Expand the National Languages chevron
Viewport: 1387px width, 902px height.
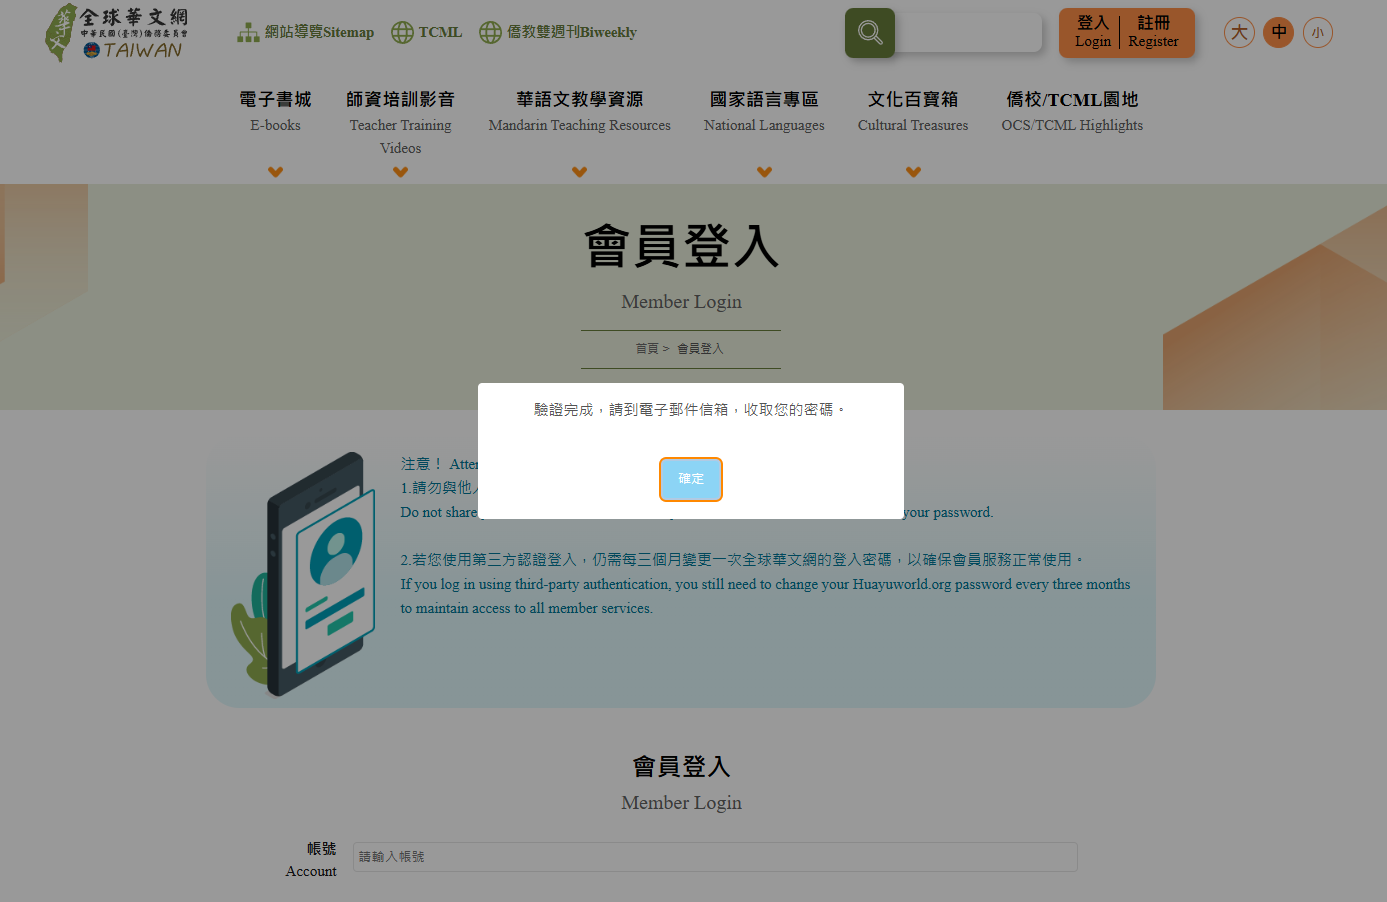pyautogui.click(x=764, y=172)
